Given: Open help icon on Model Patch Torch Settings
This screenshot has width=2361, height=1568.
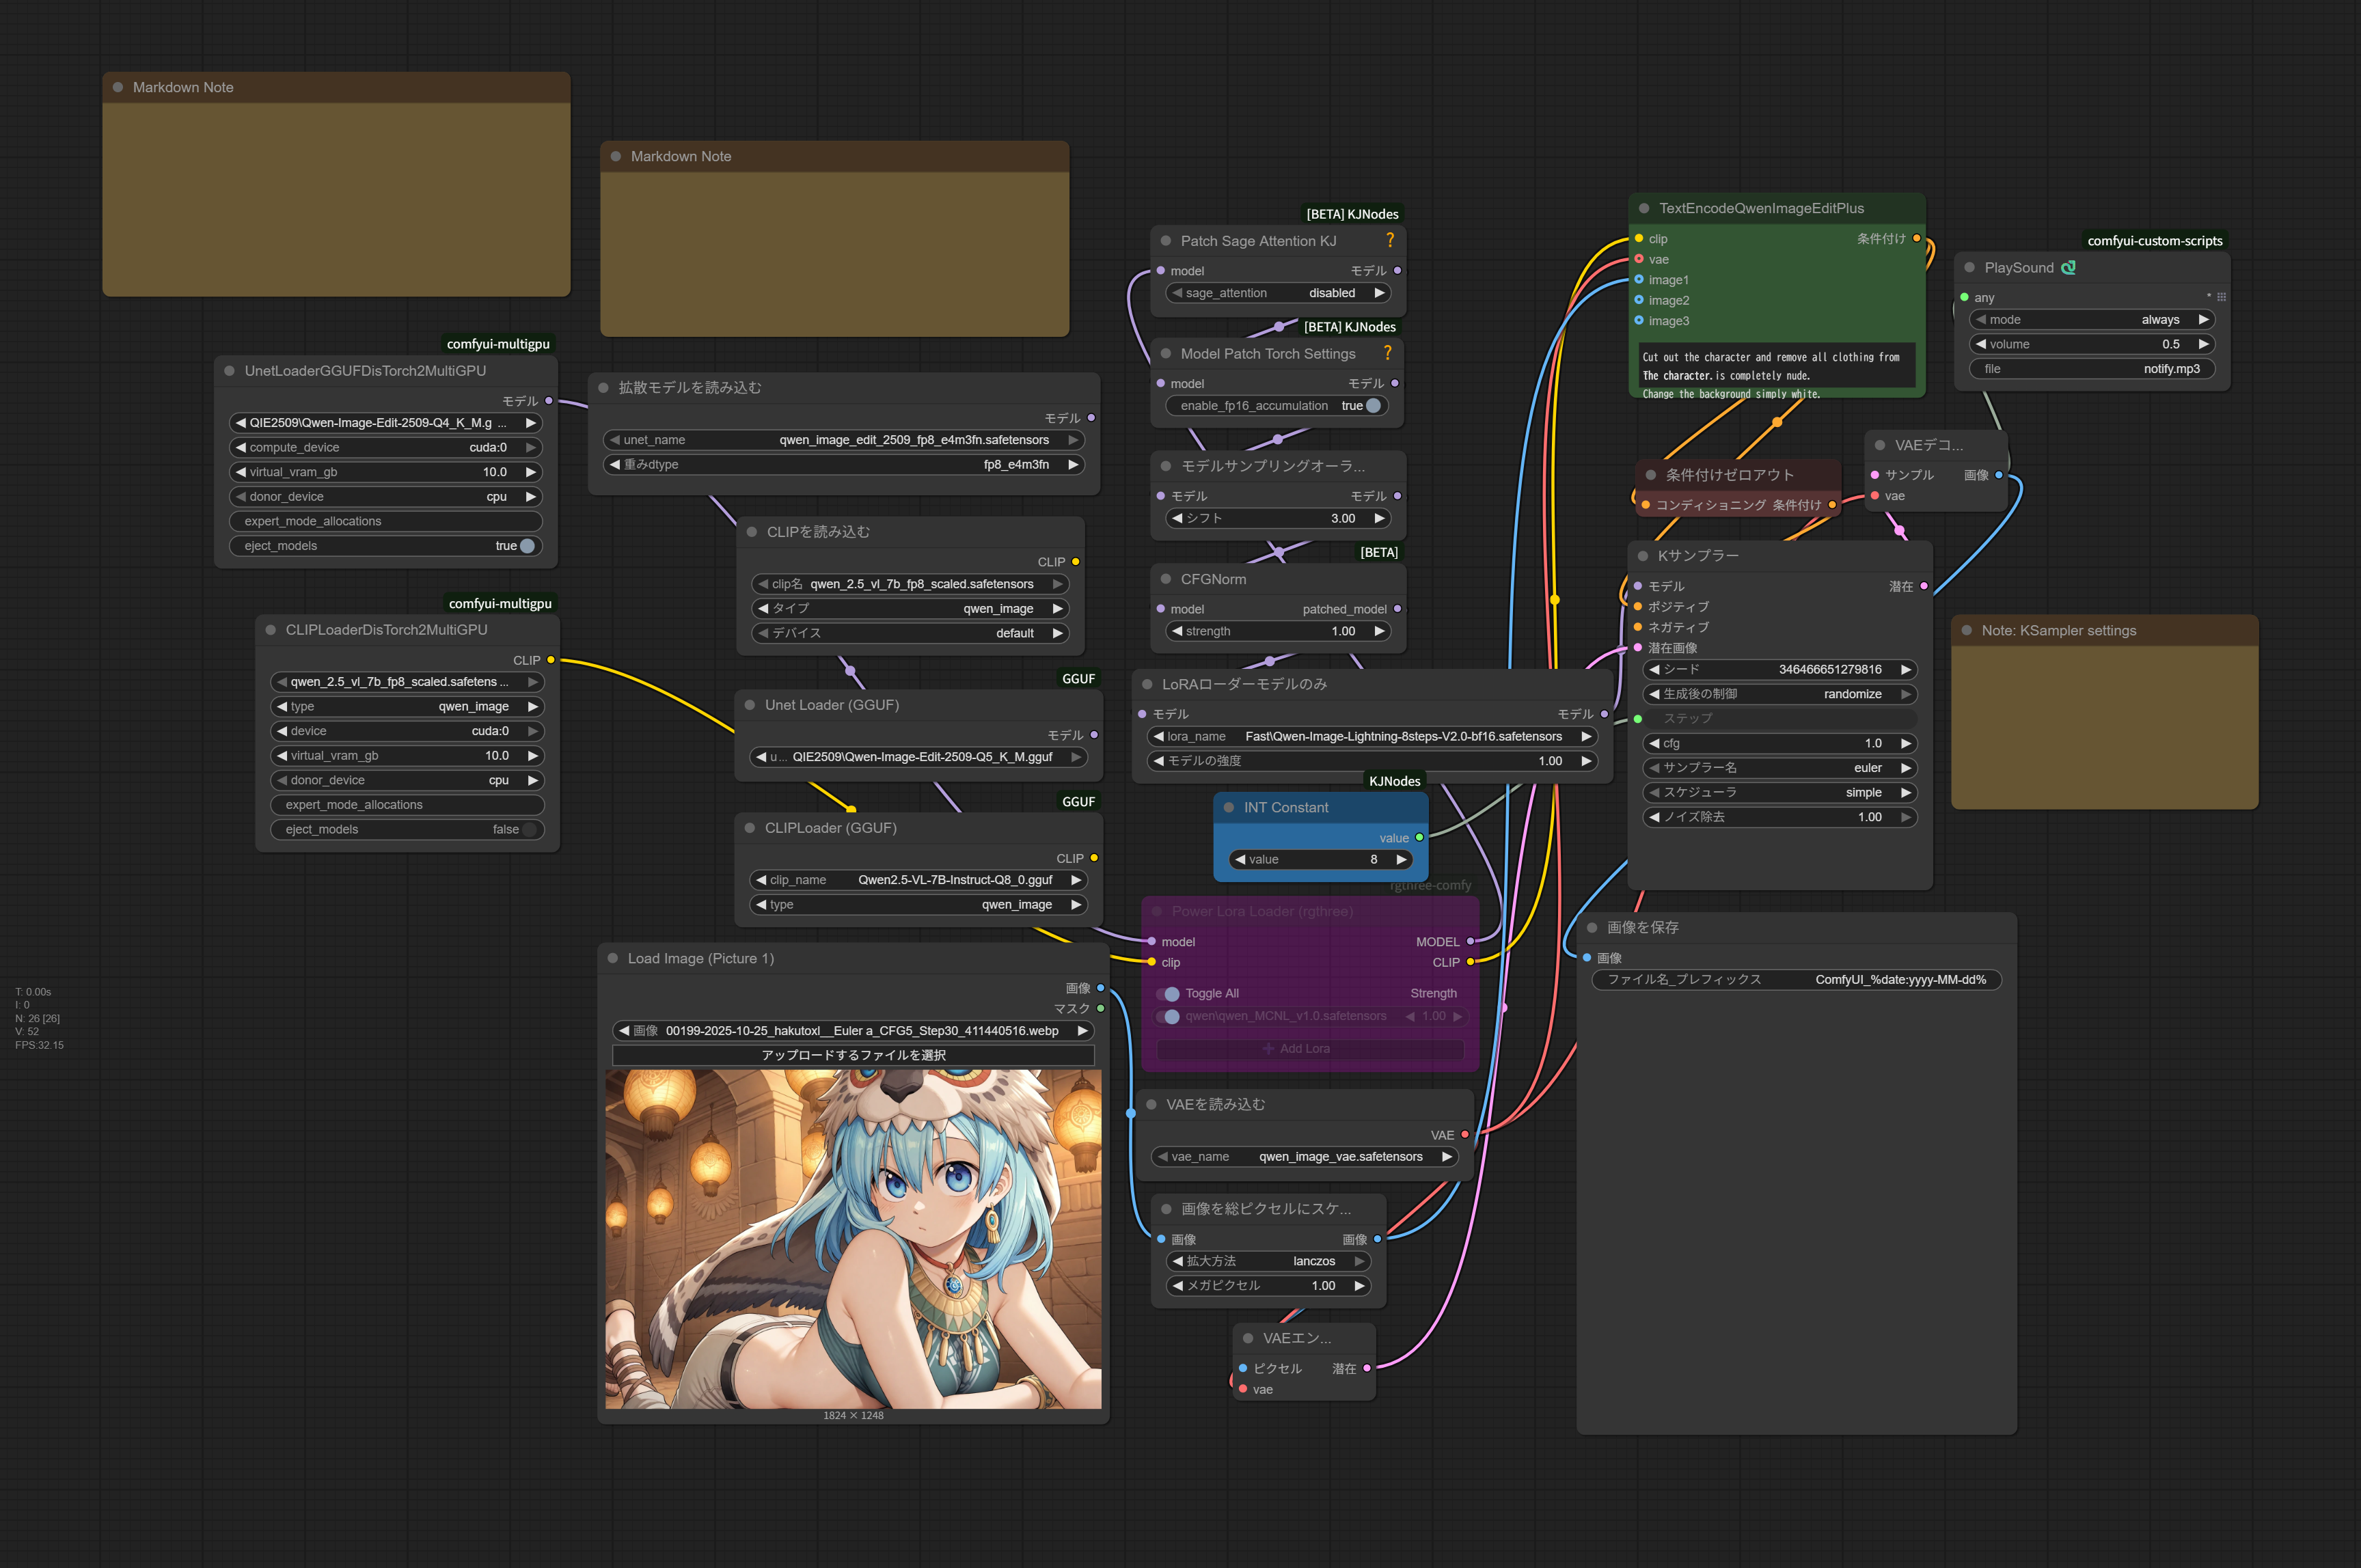Looking at the screenshot, I should (1387, 353).
